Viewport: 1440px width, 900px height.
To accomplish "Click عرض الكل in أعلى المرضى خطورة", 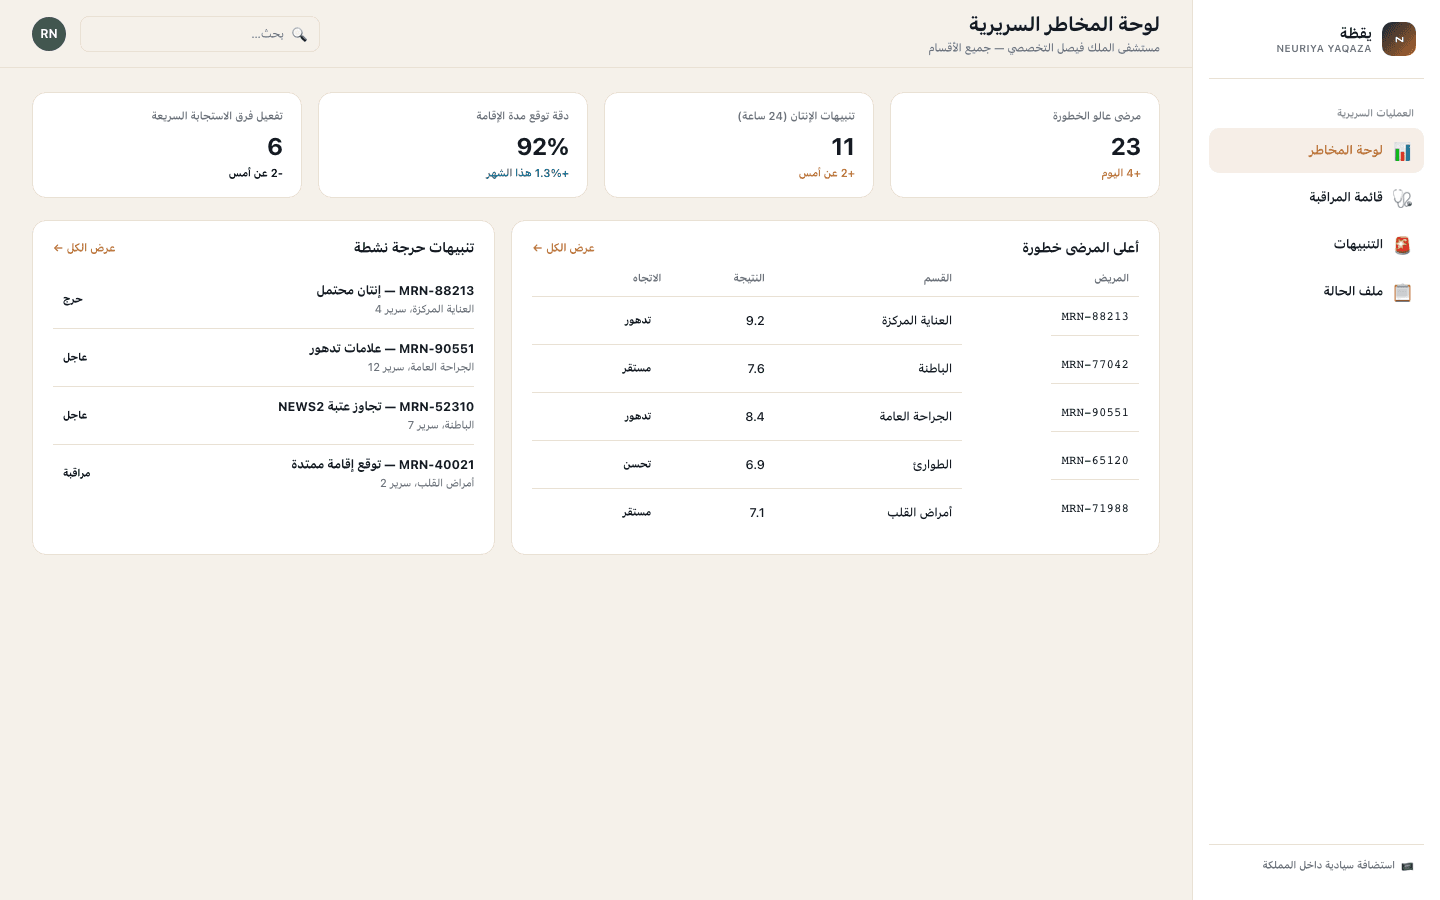I will click(563, 248).
